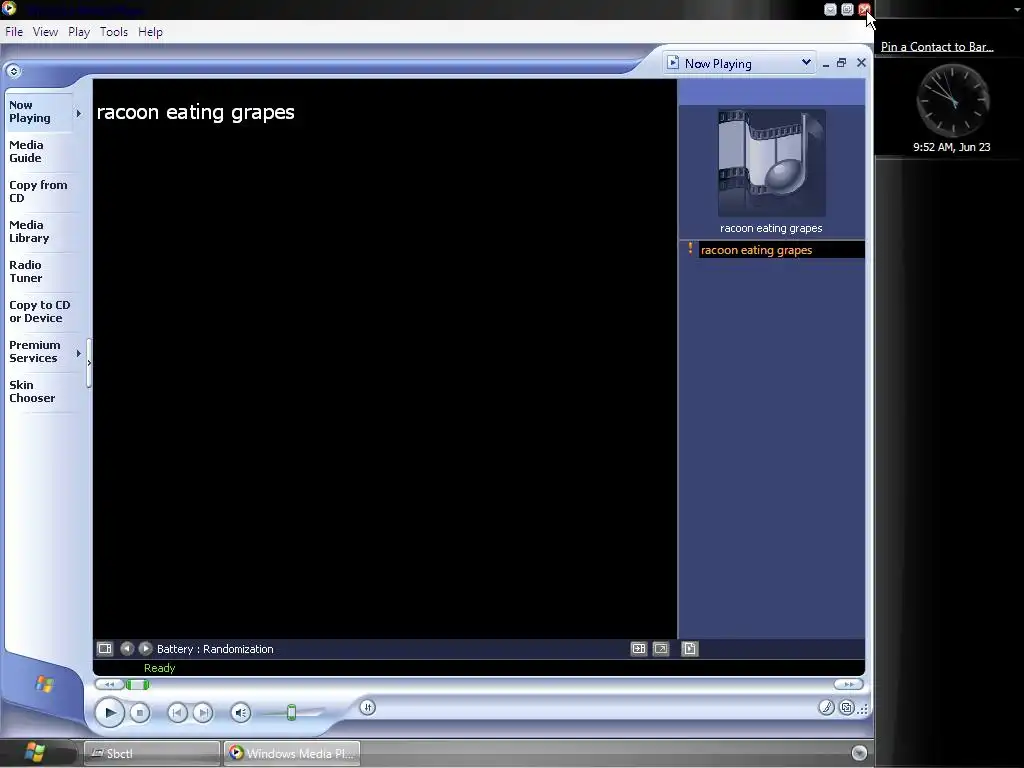Open Radio Tuner in the sidebar
The image size is (1024, 768).
[40, 271]
